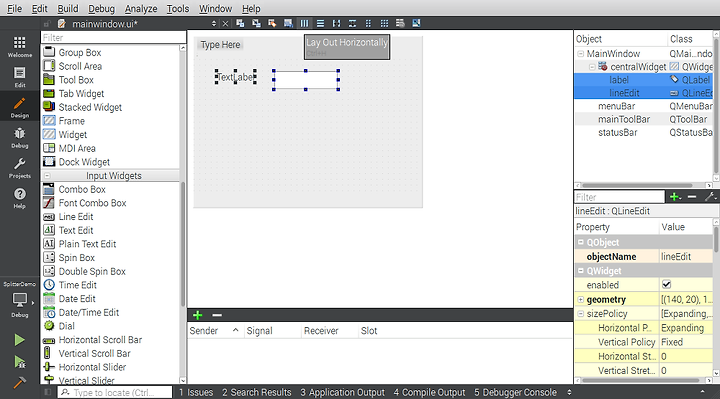Open the Application Output pane

coord(343,392)
